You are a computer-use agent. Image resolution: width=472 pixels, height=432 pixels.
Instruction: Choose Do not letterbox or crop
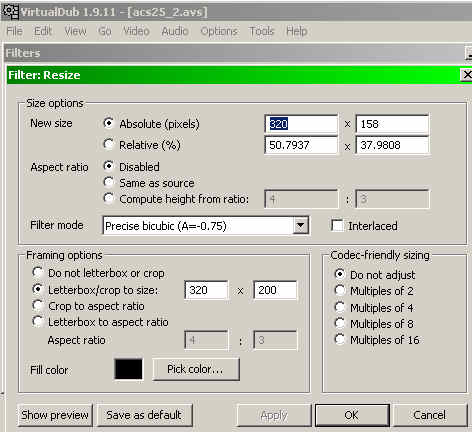pyautogui.click(x=38, y=272)
